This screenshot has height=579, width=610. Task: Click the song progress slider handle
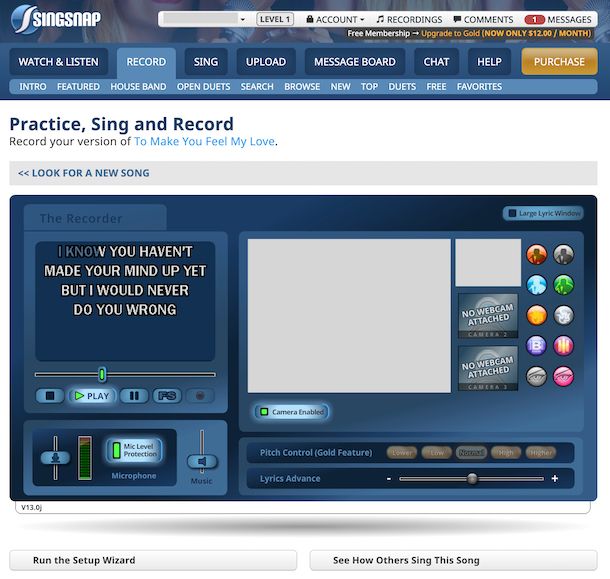(x=102, y=374)
